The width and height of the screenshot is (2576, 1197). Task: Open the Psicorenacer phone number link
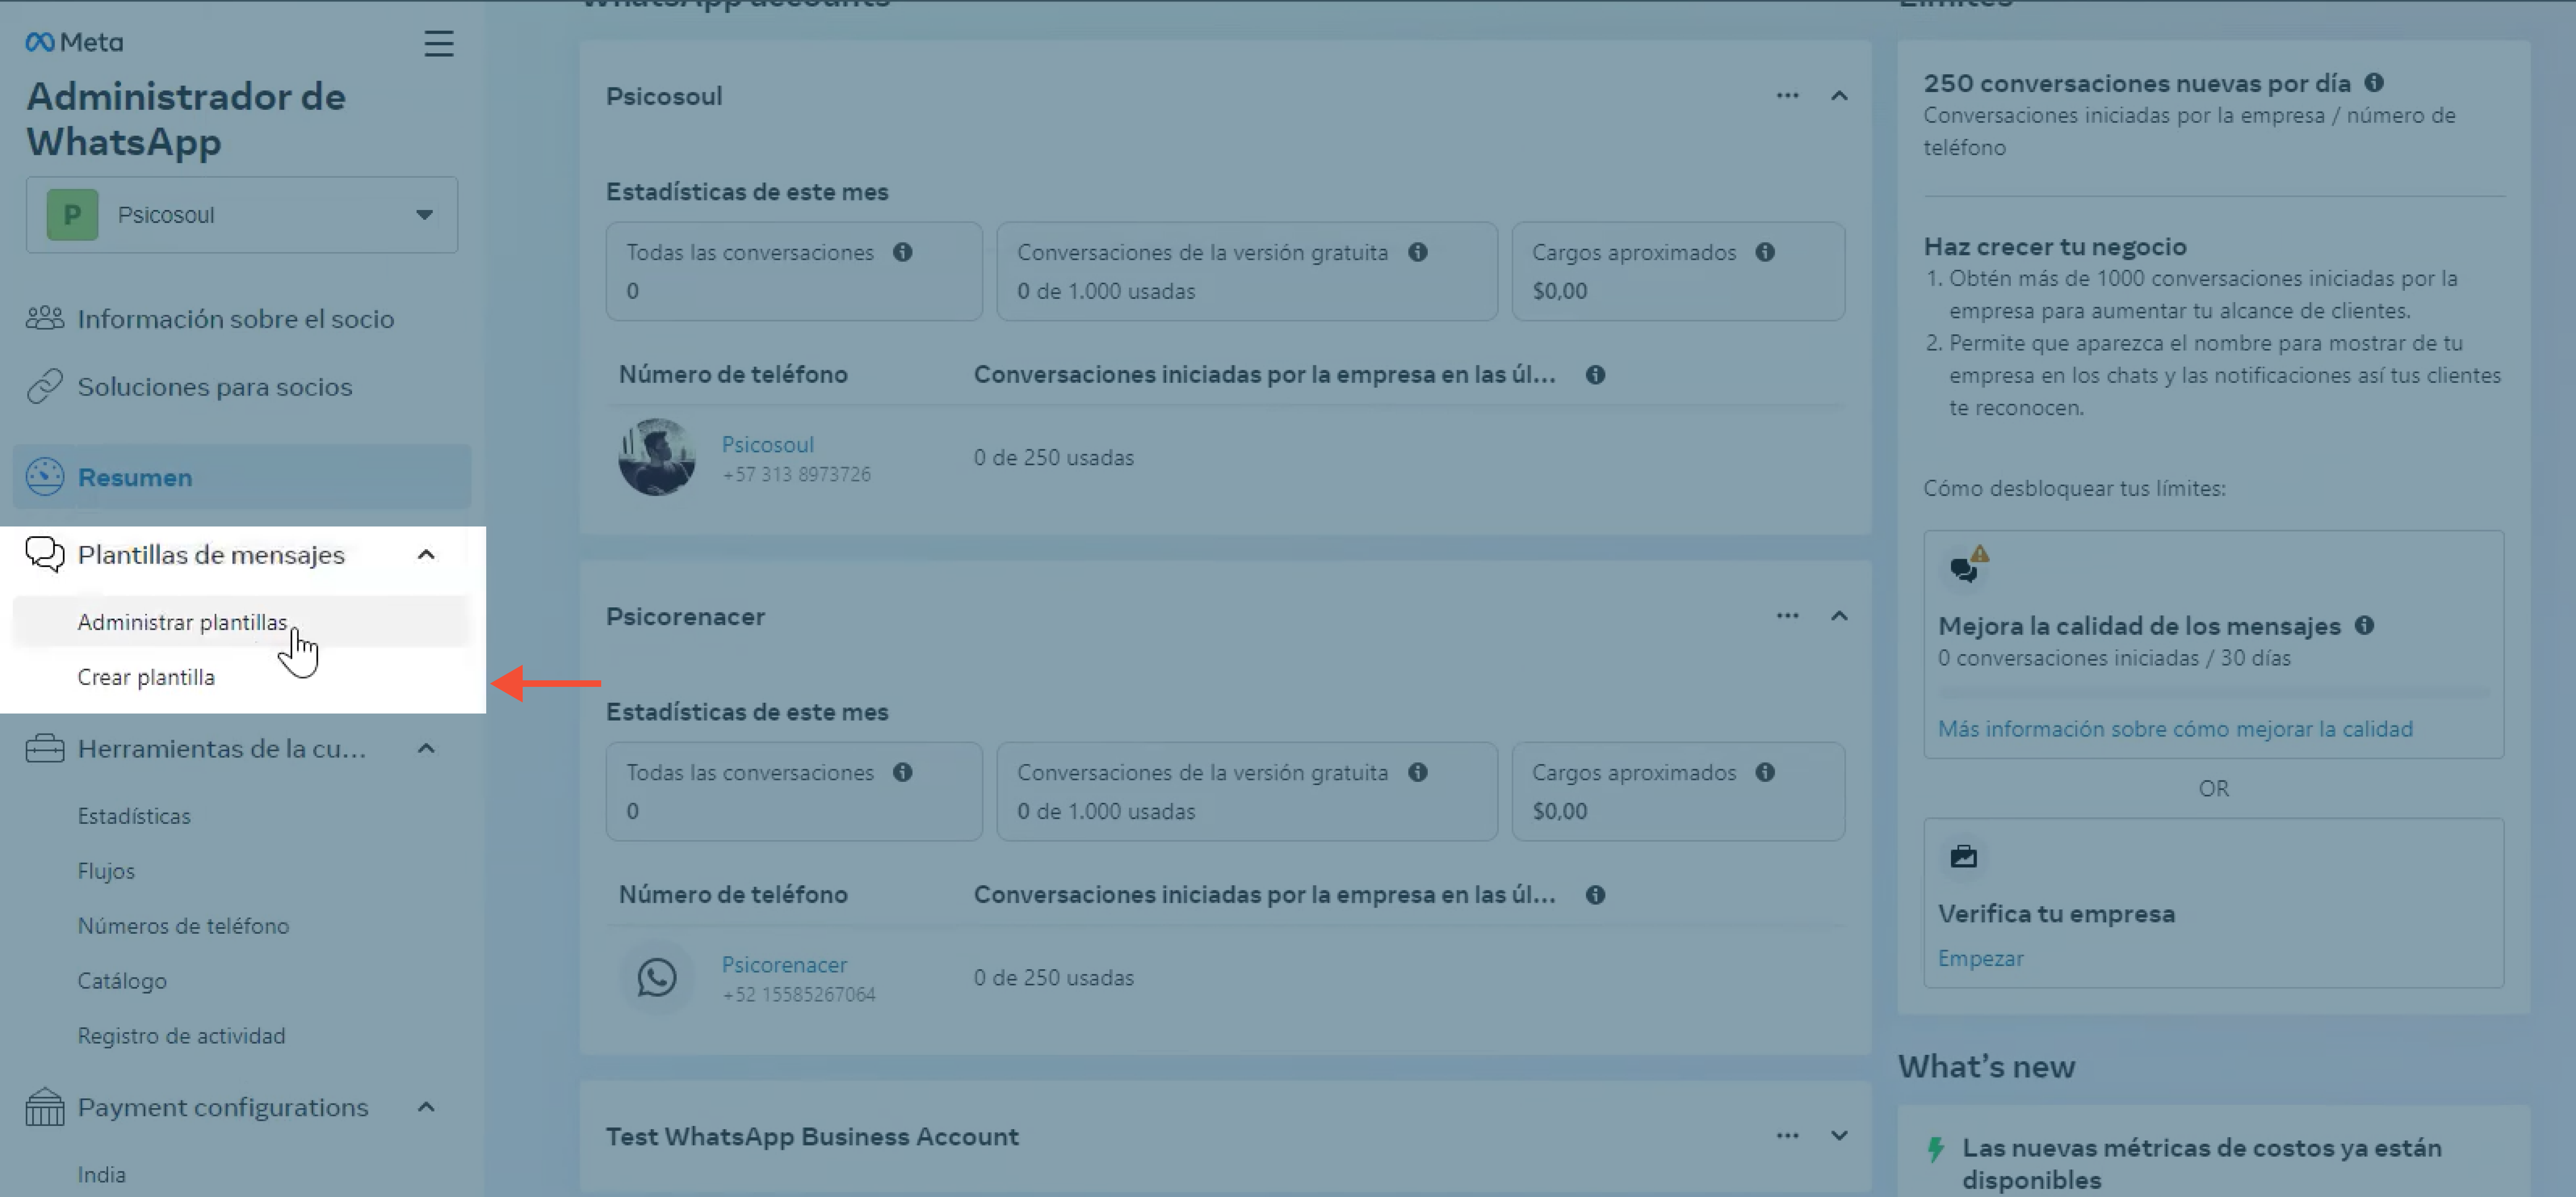[785, 964]
